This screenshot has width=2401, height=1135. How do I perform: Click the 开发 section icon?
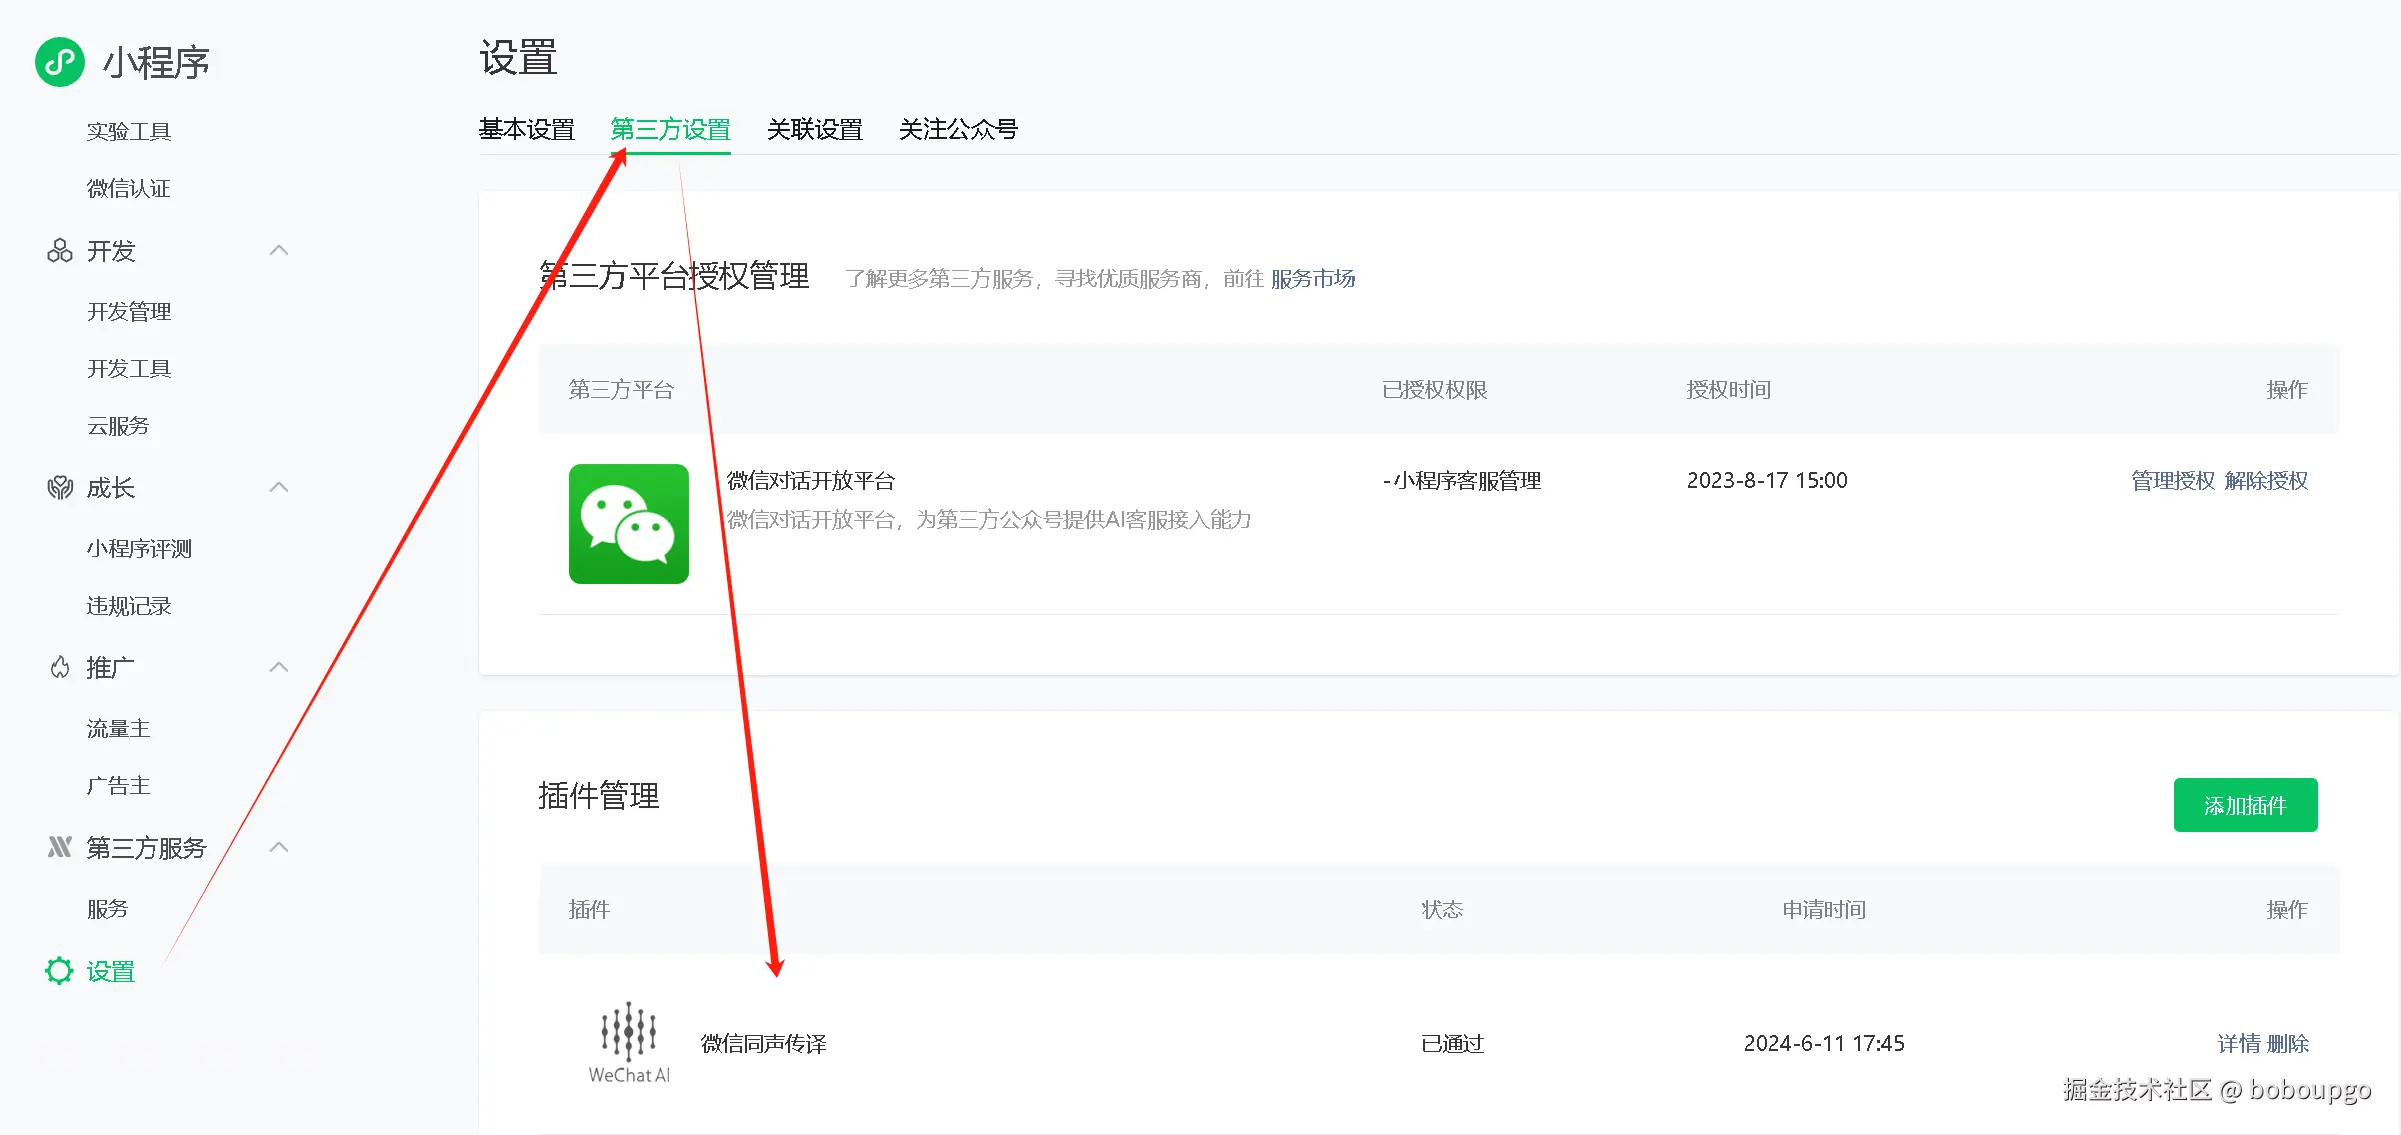point(60,250)
